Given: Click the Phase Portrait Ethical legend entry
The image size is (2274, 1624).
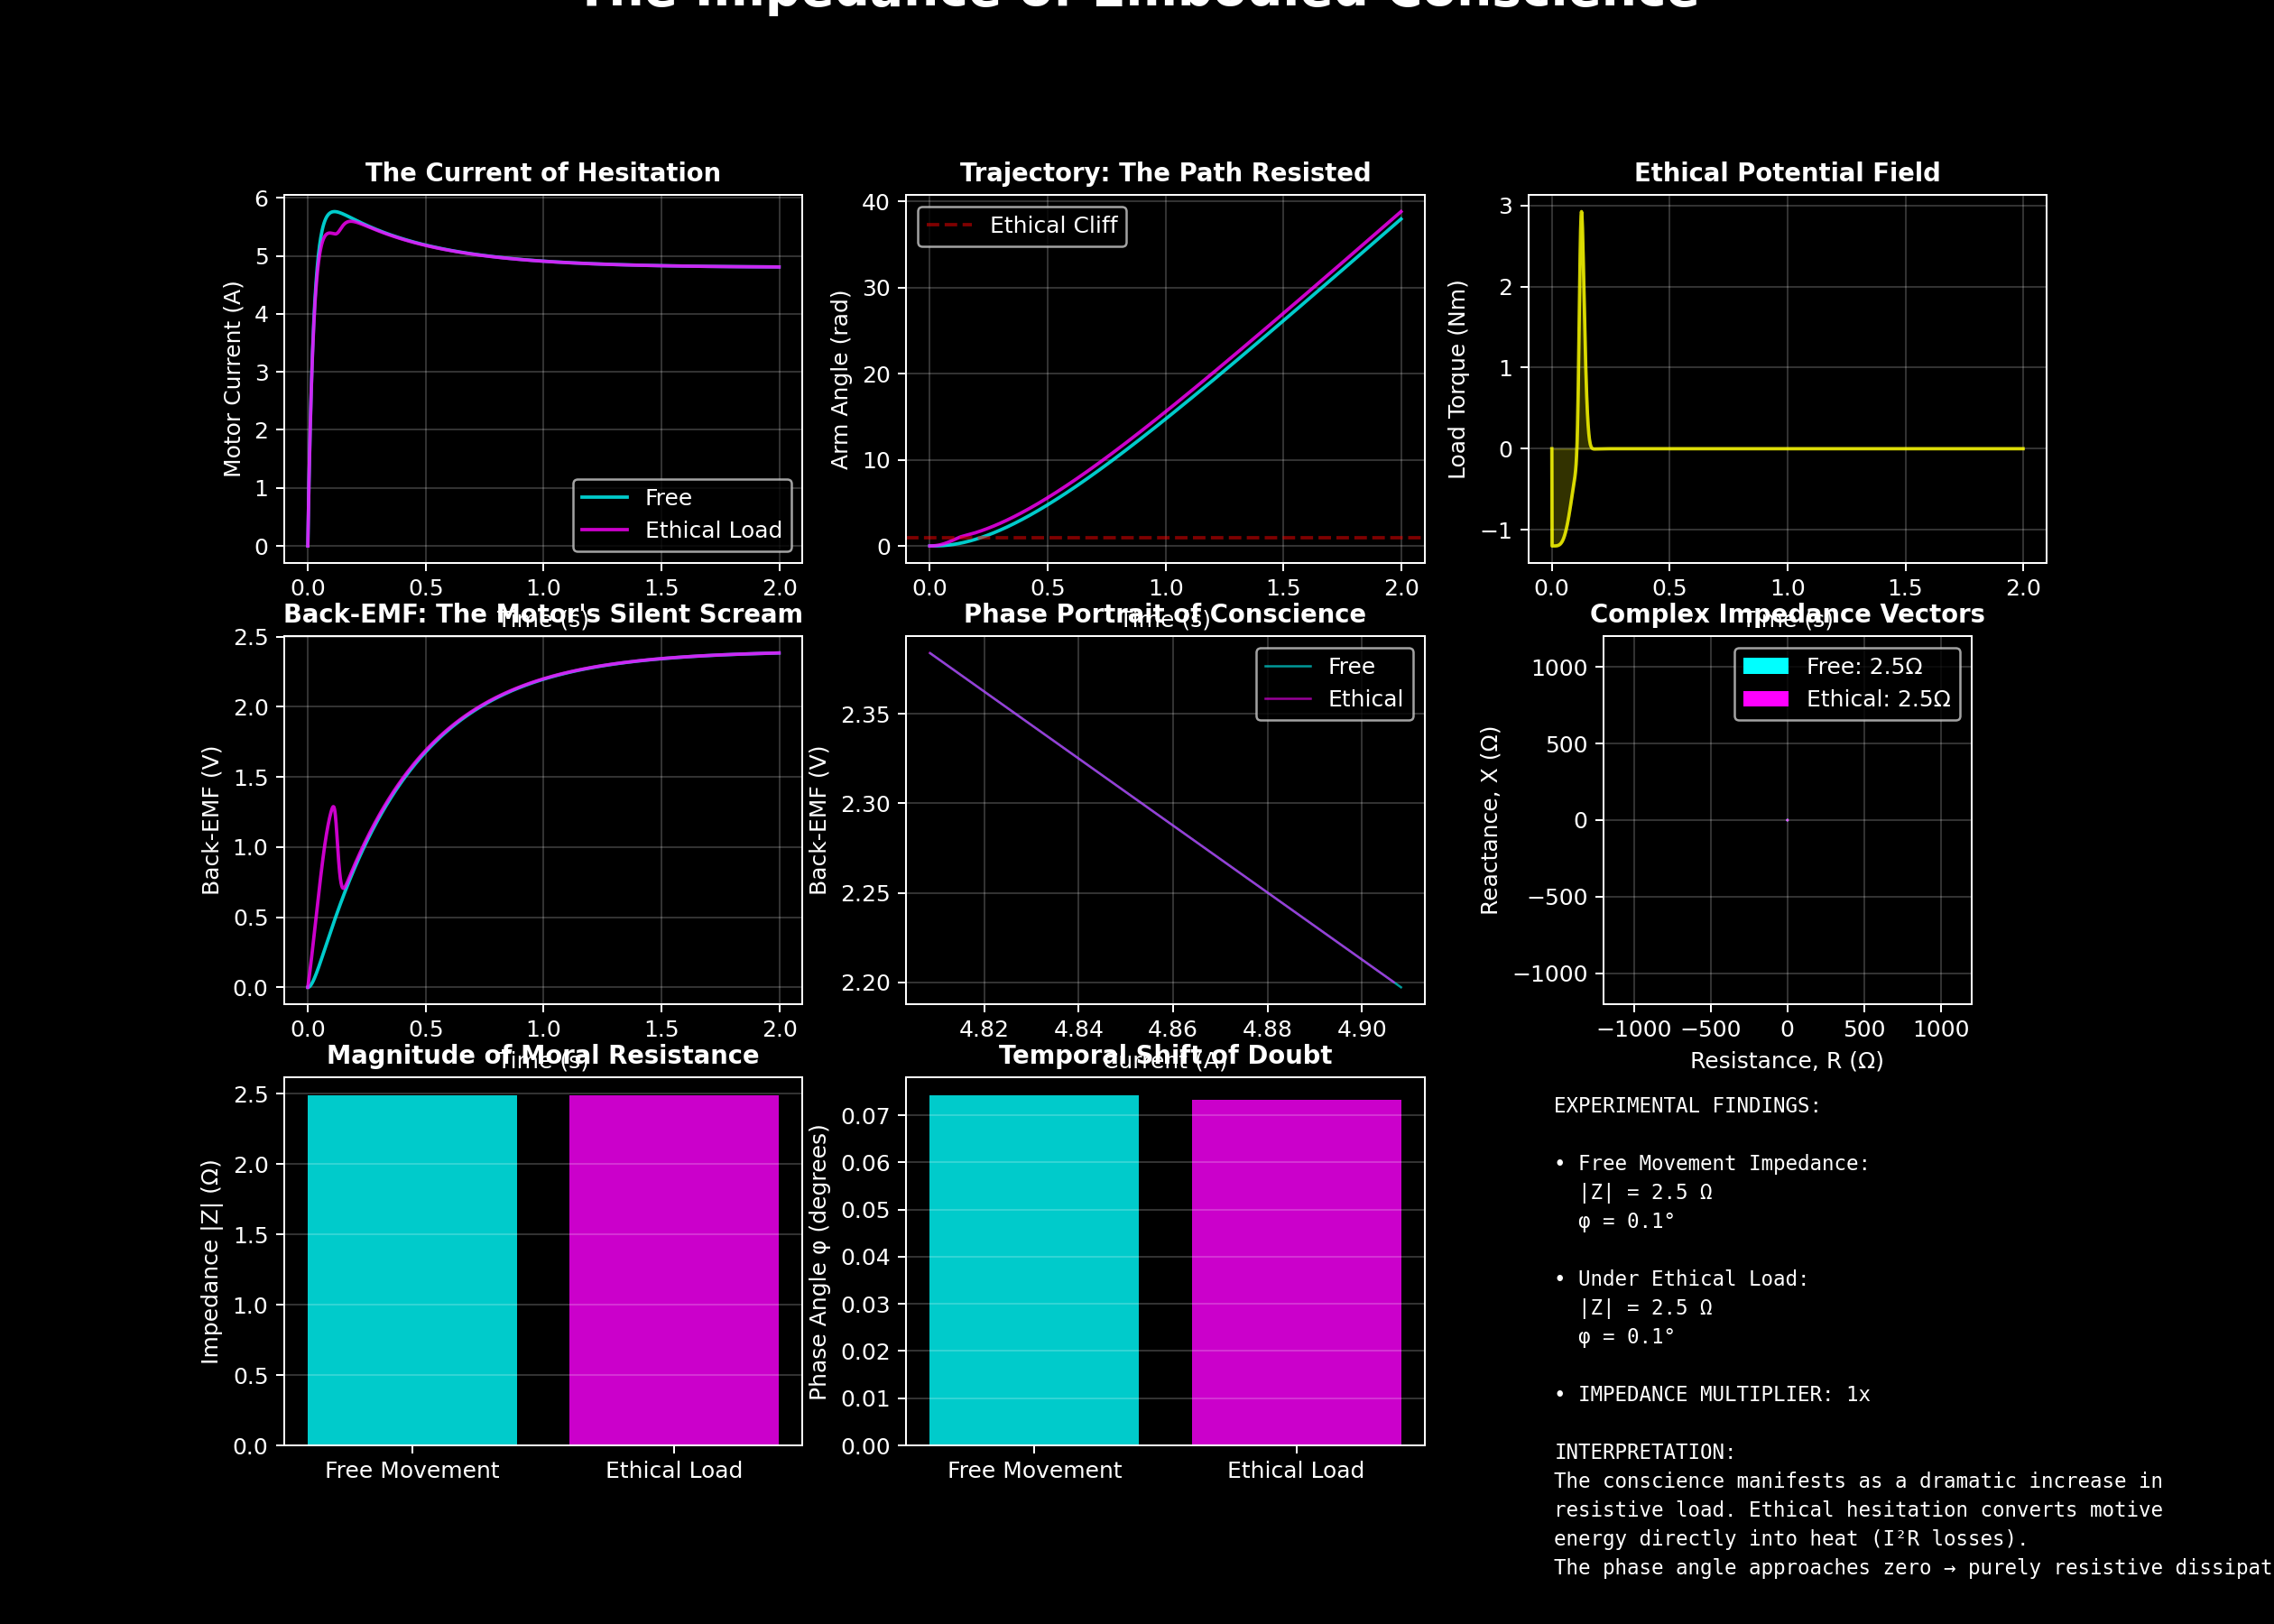Looking at the screenshot, I should (x=1364, y=699).
